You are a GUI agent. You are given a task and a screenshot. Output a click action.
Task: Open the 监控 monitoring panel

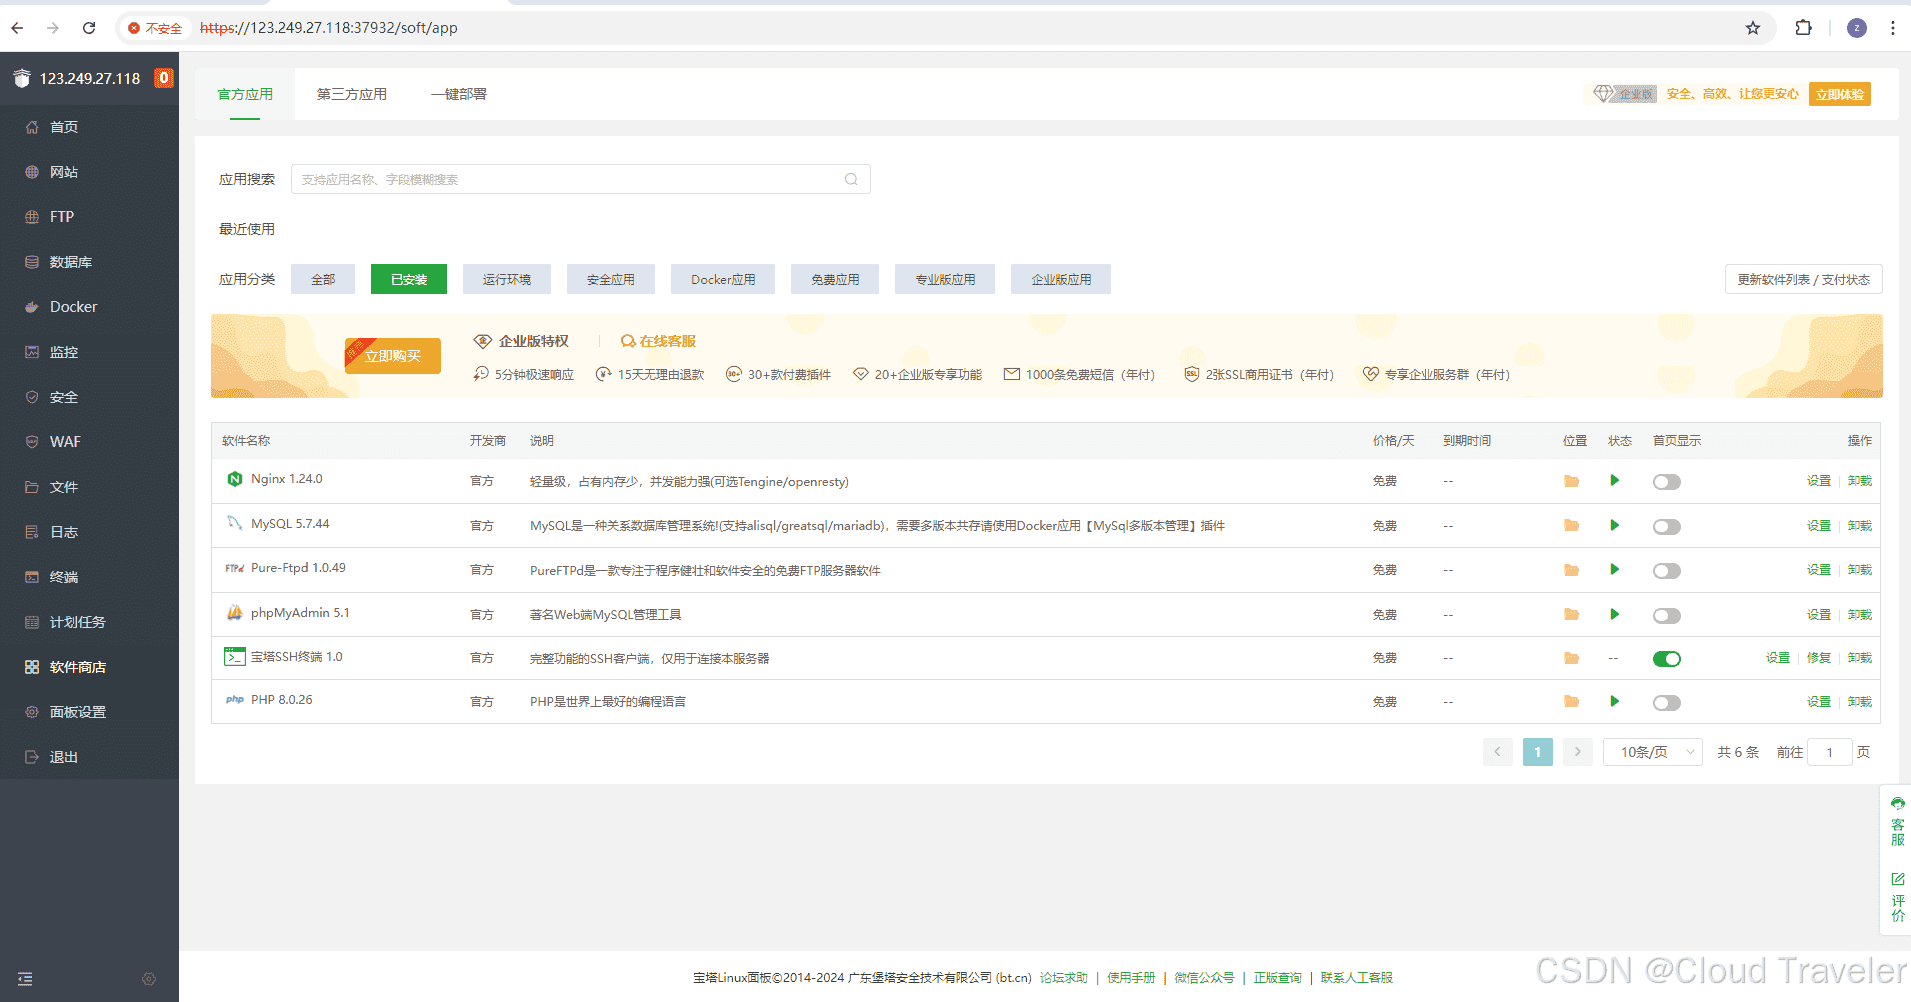[63, 351]
